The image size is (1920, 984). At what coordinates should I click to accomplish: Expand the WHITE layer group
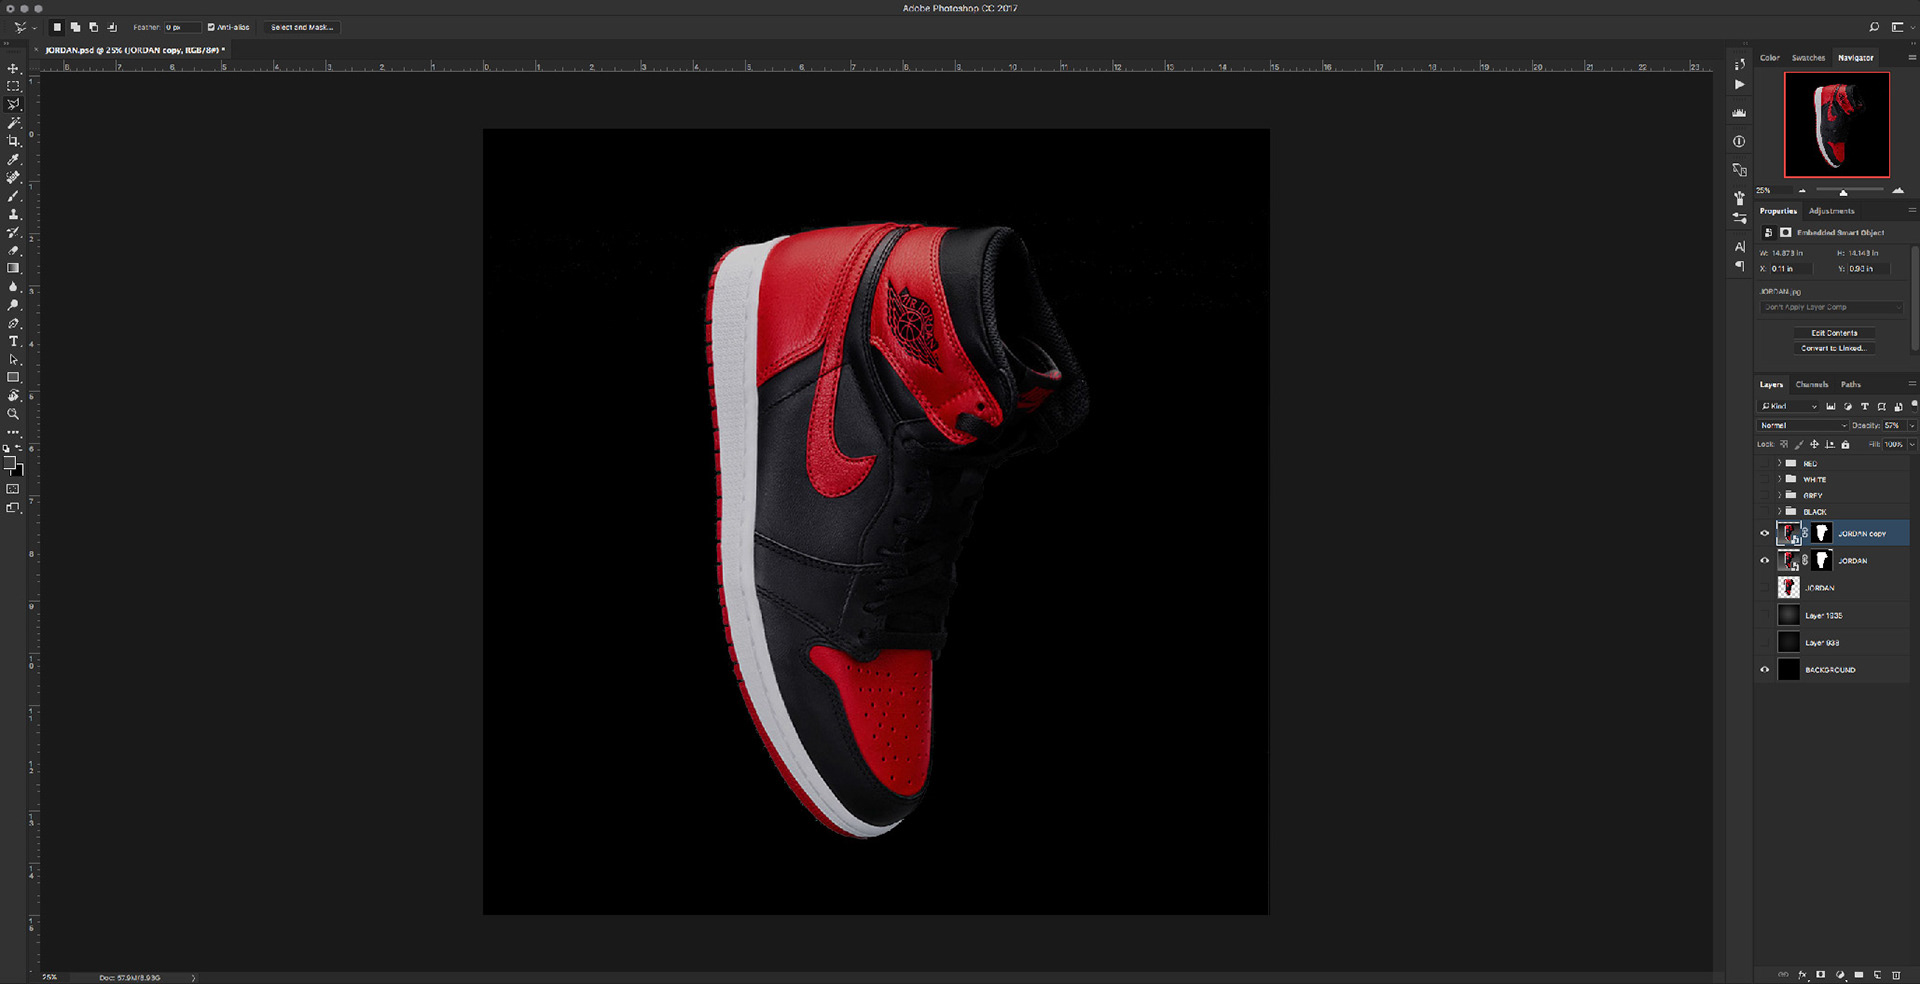[1779, 479]
